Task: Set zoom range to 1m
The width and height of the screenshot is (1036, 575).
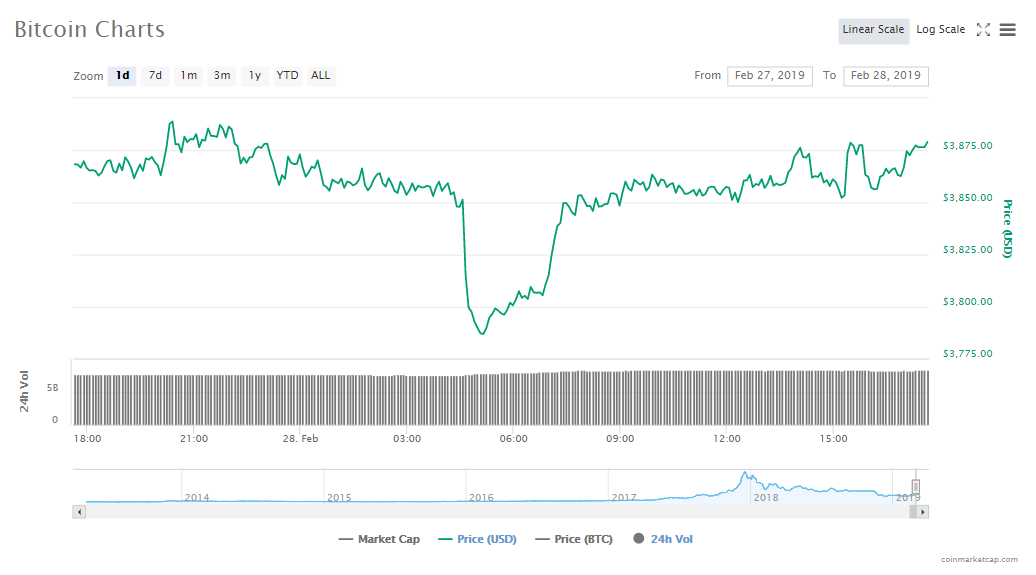Action: pyautogui.click(x=189, y=76)
